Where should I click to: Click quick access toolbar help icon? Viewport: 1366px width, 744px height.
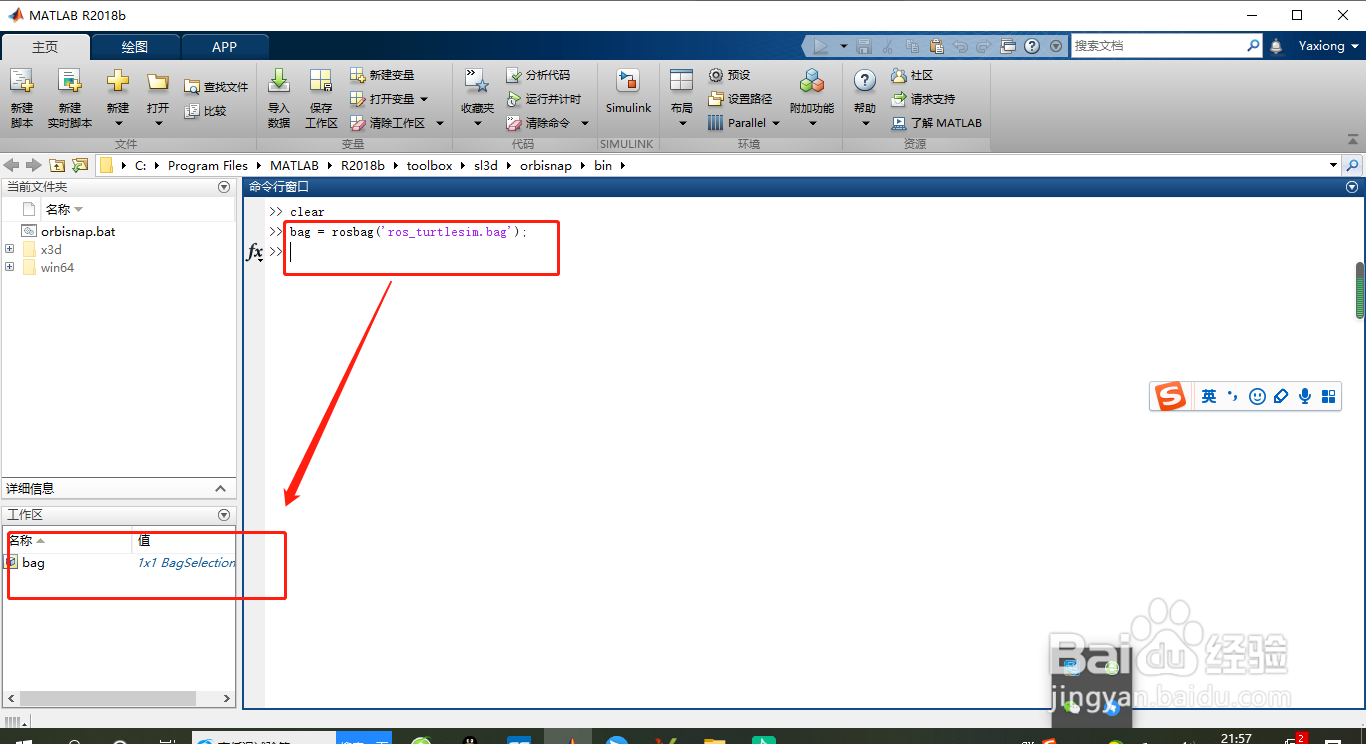[x=1032, y=46]
